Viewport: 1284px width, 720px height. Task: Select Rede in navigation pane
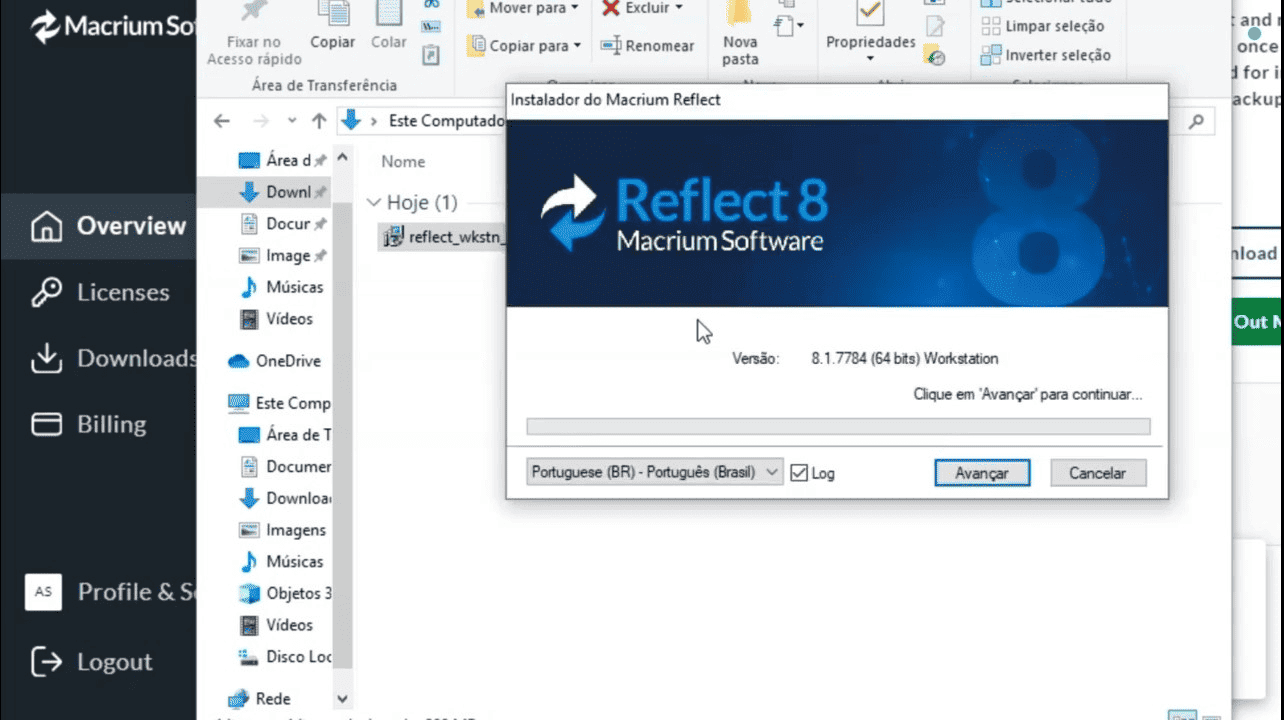click(260, 699)
